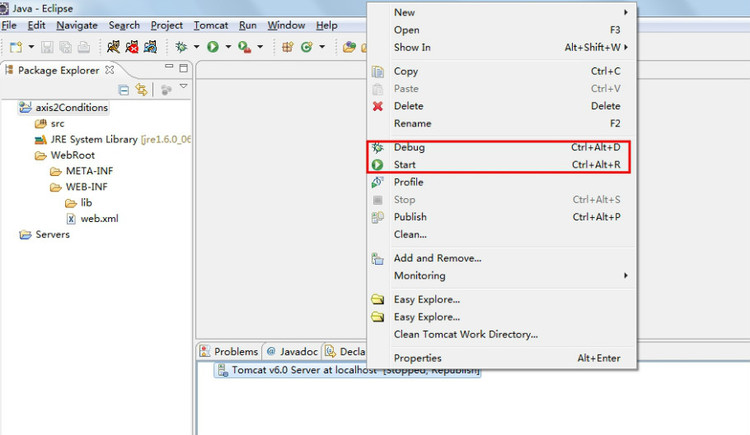750x435 pixels.
Task: Click the New Java Package toolbar icon
Action: (287, 47)
